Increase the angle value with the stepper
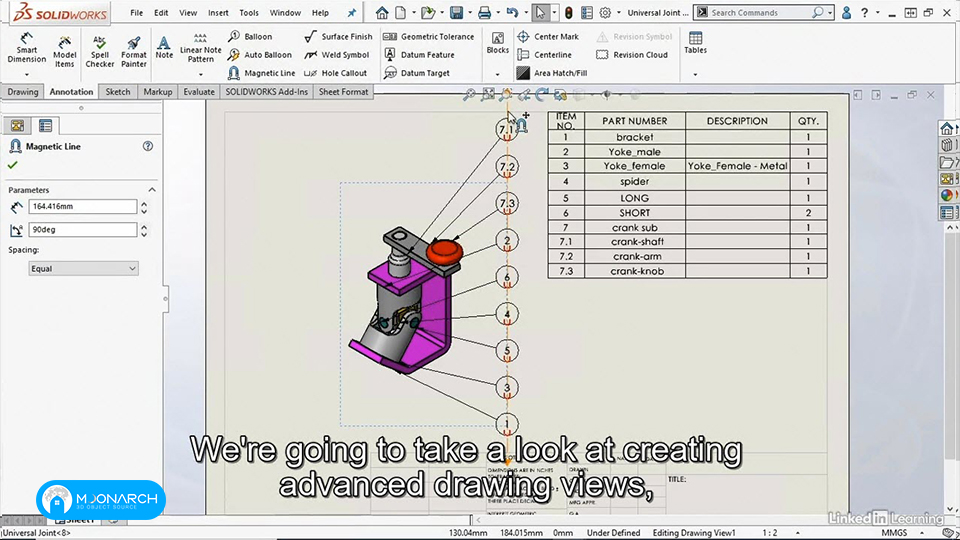The image size is (960, 540). click(x=144, y=227)
